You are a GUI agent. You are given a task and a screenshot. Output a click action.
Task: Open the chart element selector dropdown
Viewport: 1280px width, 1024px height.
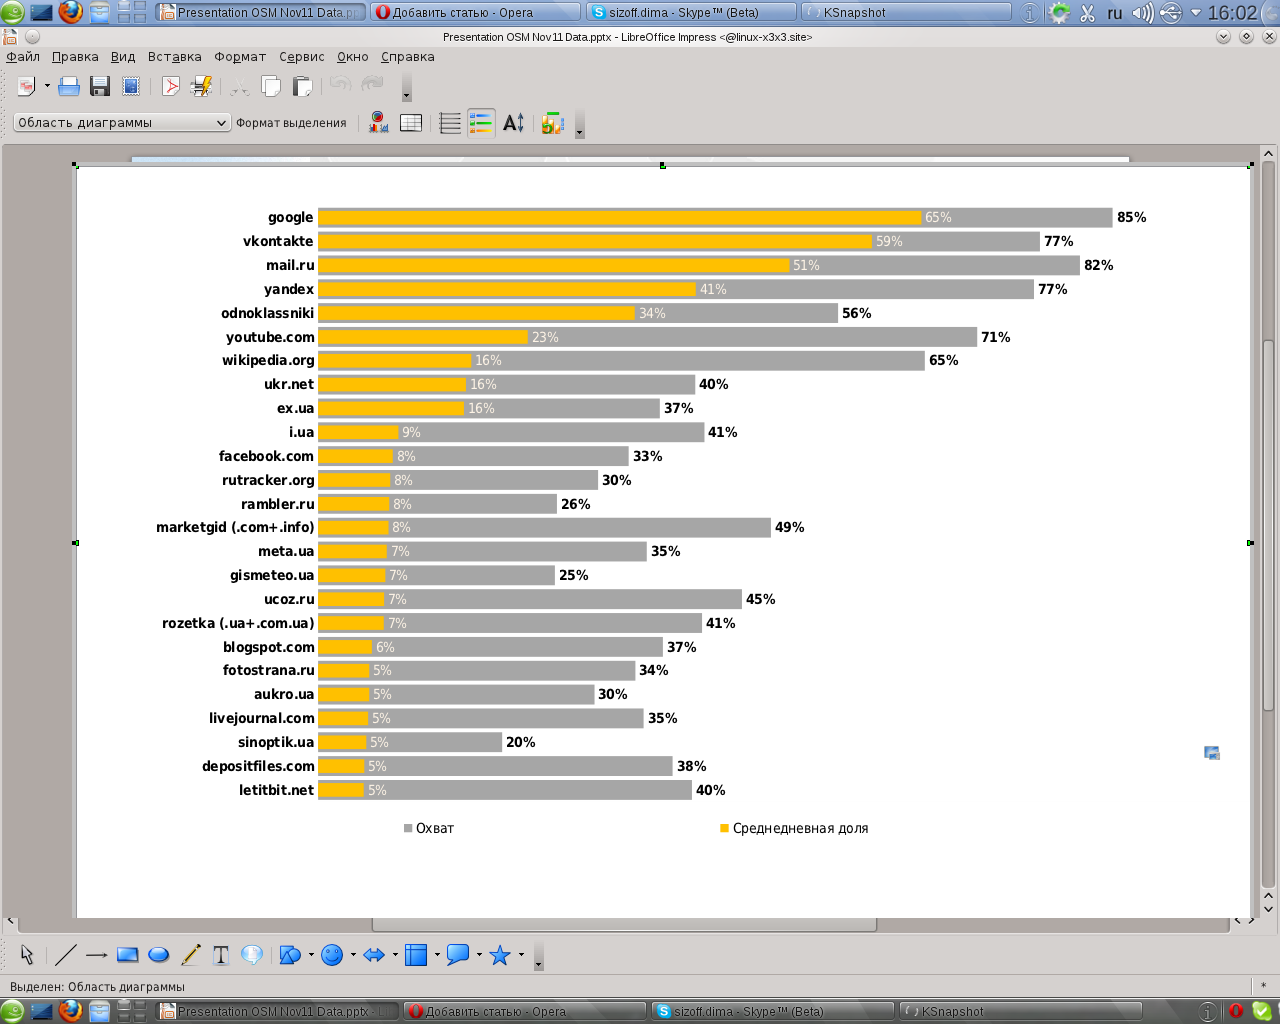click(122, 123)
